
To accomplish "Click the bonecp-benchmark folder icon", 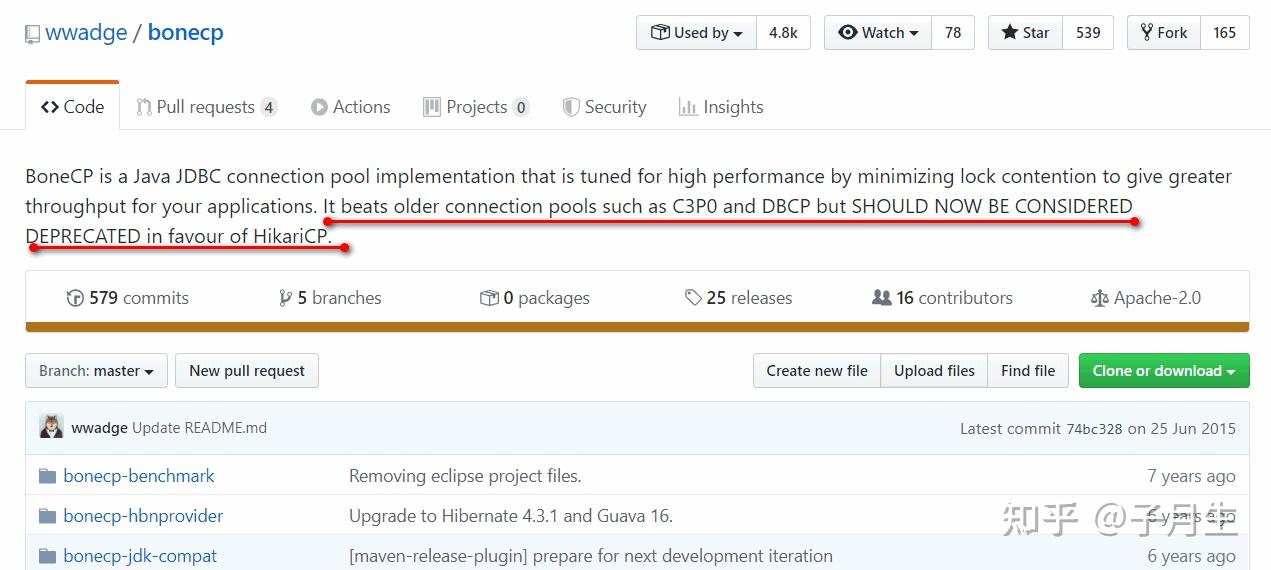I will (x=47, y=476).
